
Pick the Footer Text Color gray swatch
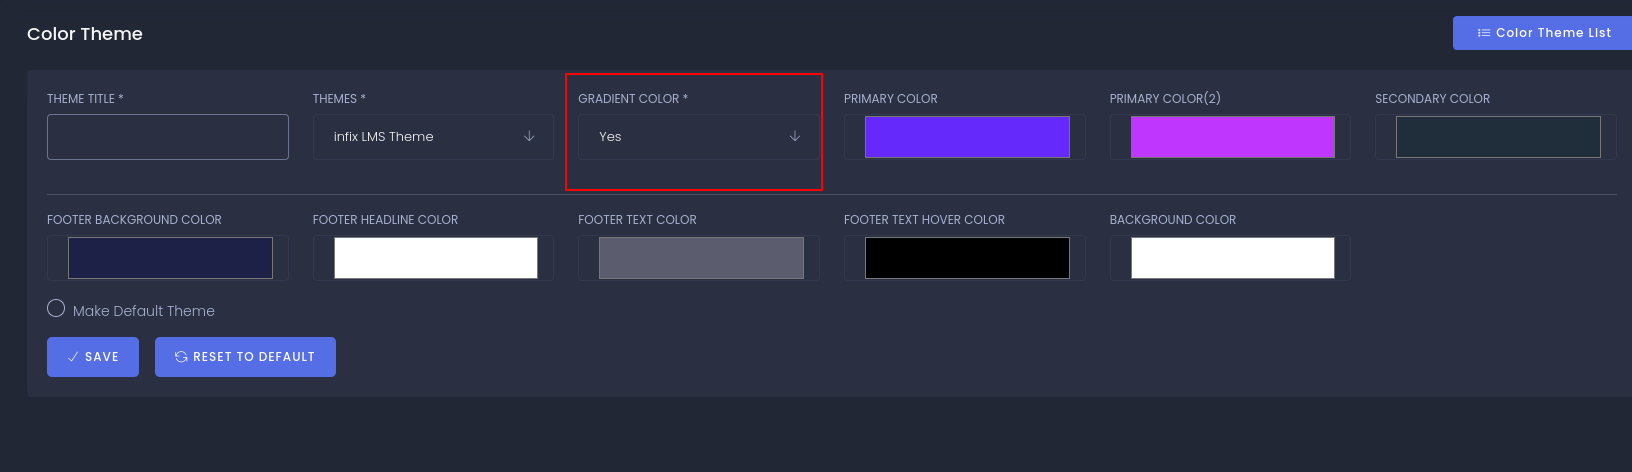(701, 258)
